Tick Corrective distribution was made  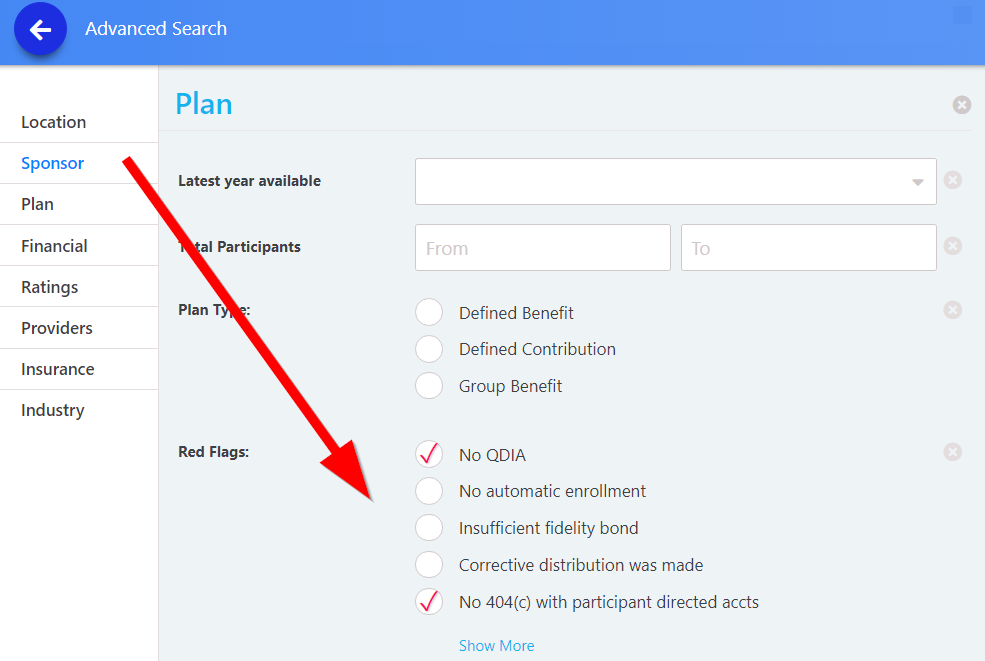pyautogui.click(x=429, y=565)
